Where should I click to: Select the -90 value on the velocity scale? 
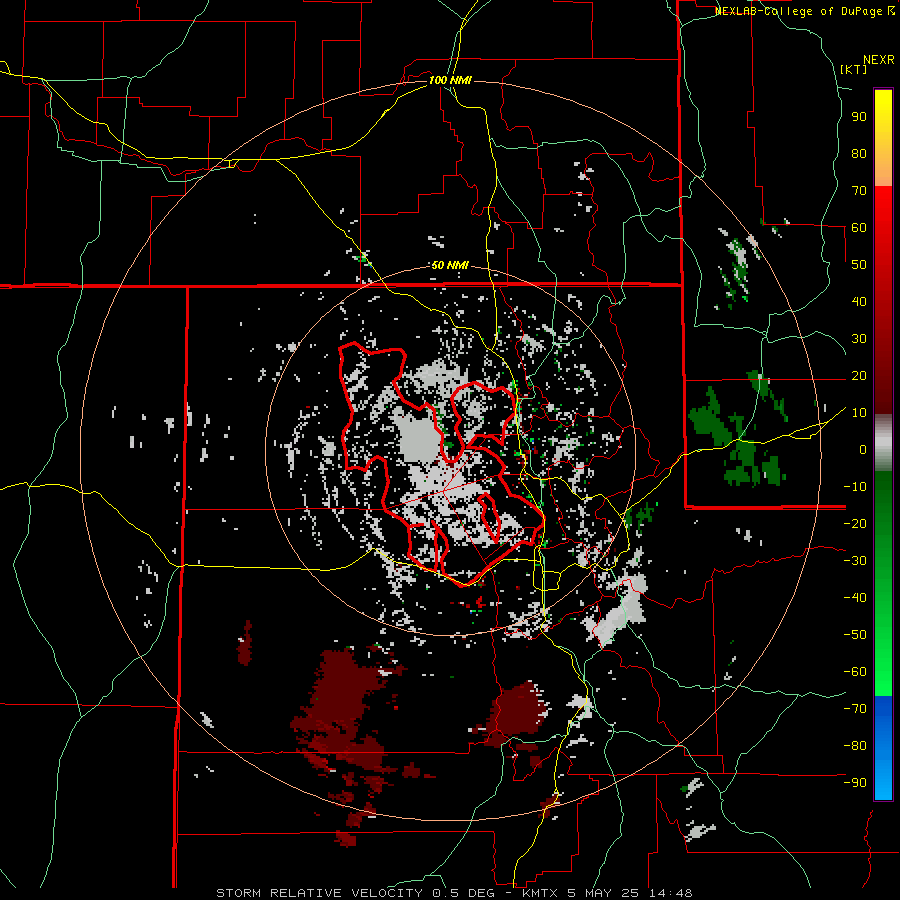click(855, 782)
